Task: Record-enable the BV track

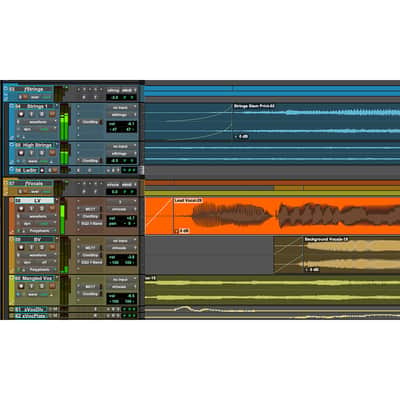Action: click(21, 248)
